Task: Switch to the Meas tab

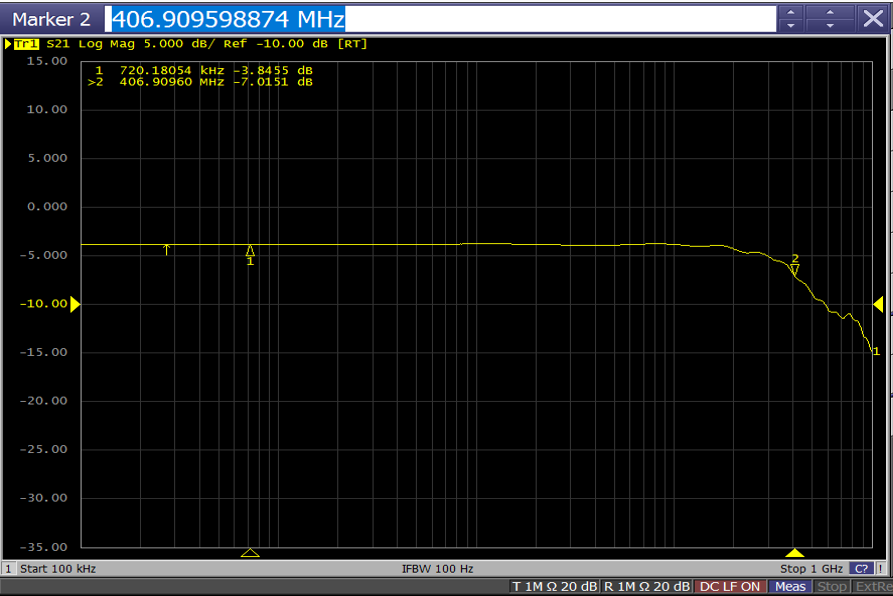Action: click(x=790, y=587)
